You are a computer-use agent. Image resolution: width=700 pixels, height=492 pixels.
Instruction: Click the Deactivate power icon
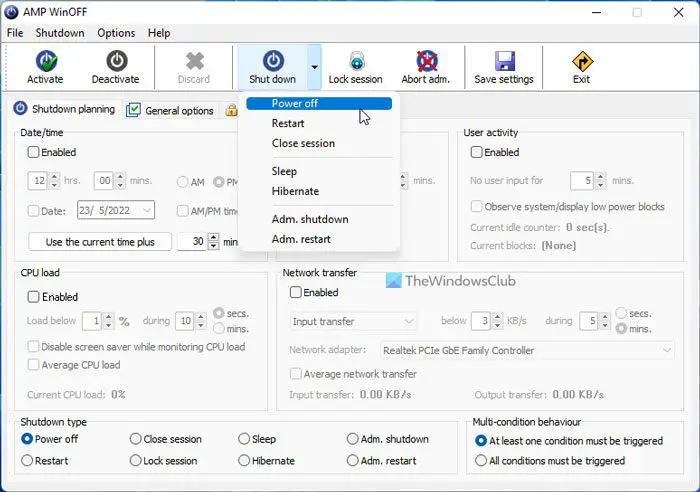(117, 61)
